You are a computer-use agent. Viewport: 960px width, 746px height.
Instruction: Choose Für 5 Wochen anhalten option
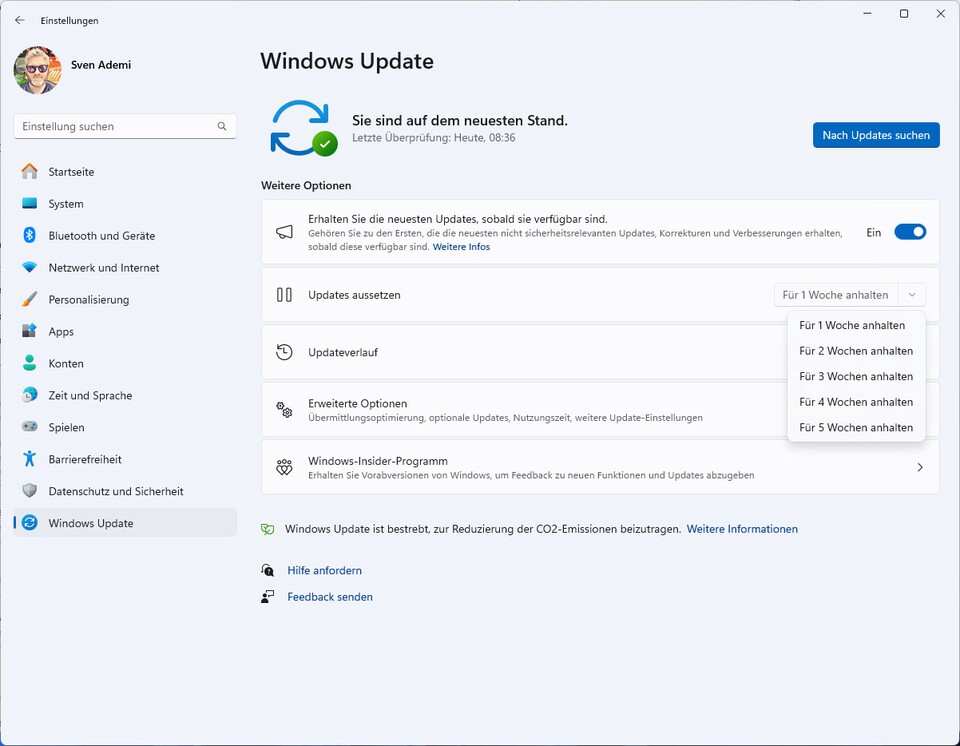point(856,427)
